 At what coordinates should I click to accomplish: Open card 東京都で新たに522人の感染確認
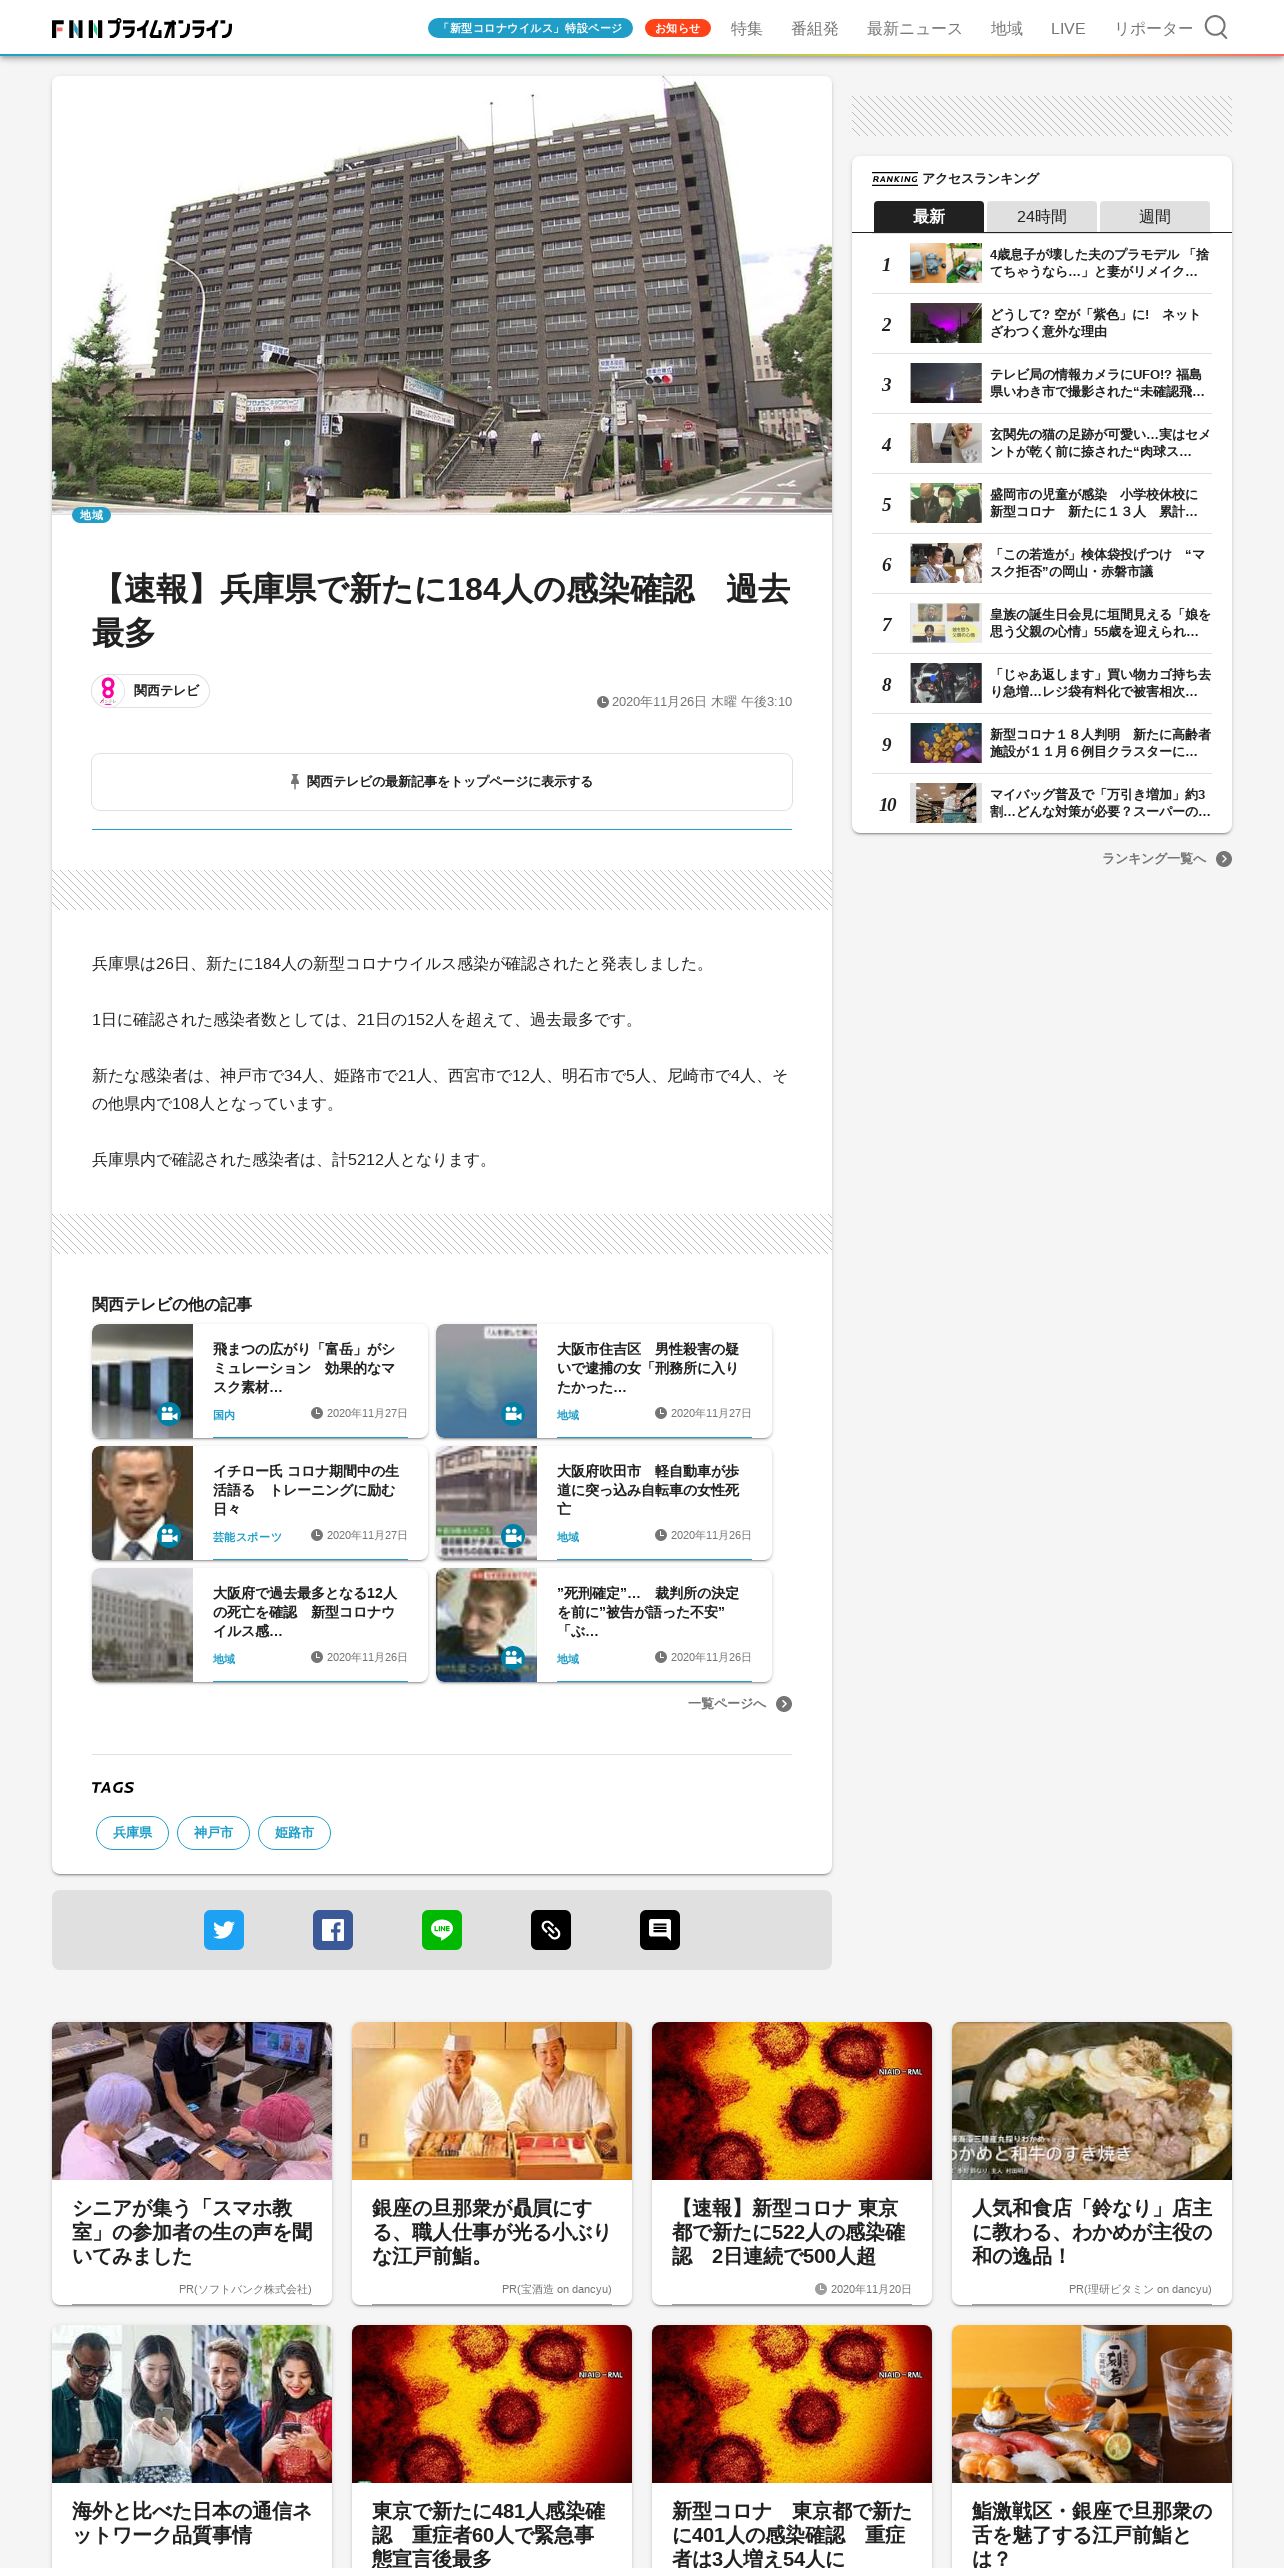(x=792, y=2163)
